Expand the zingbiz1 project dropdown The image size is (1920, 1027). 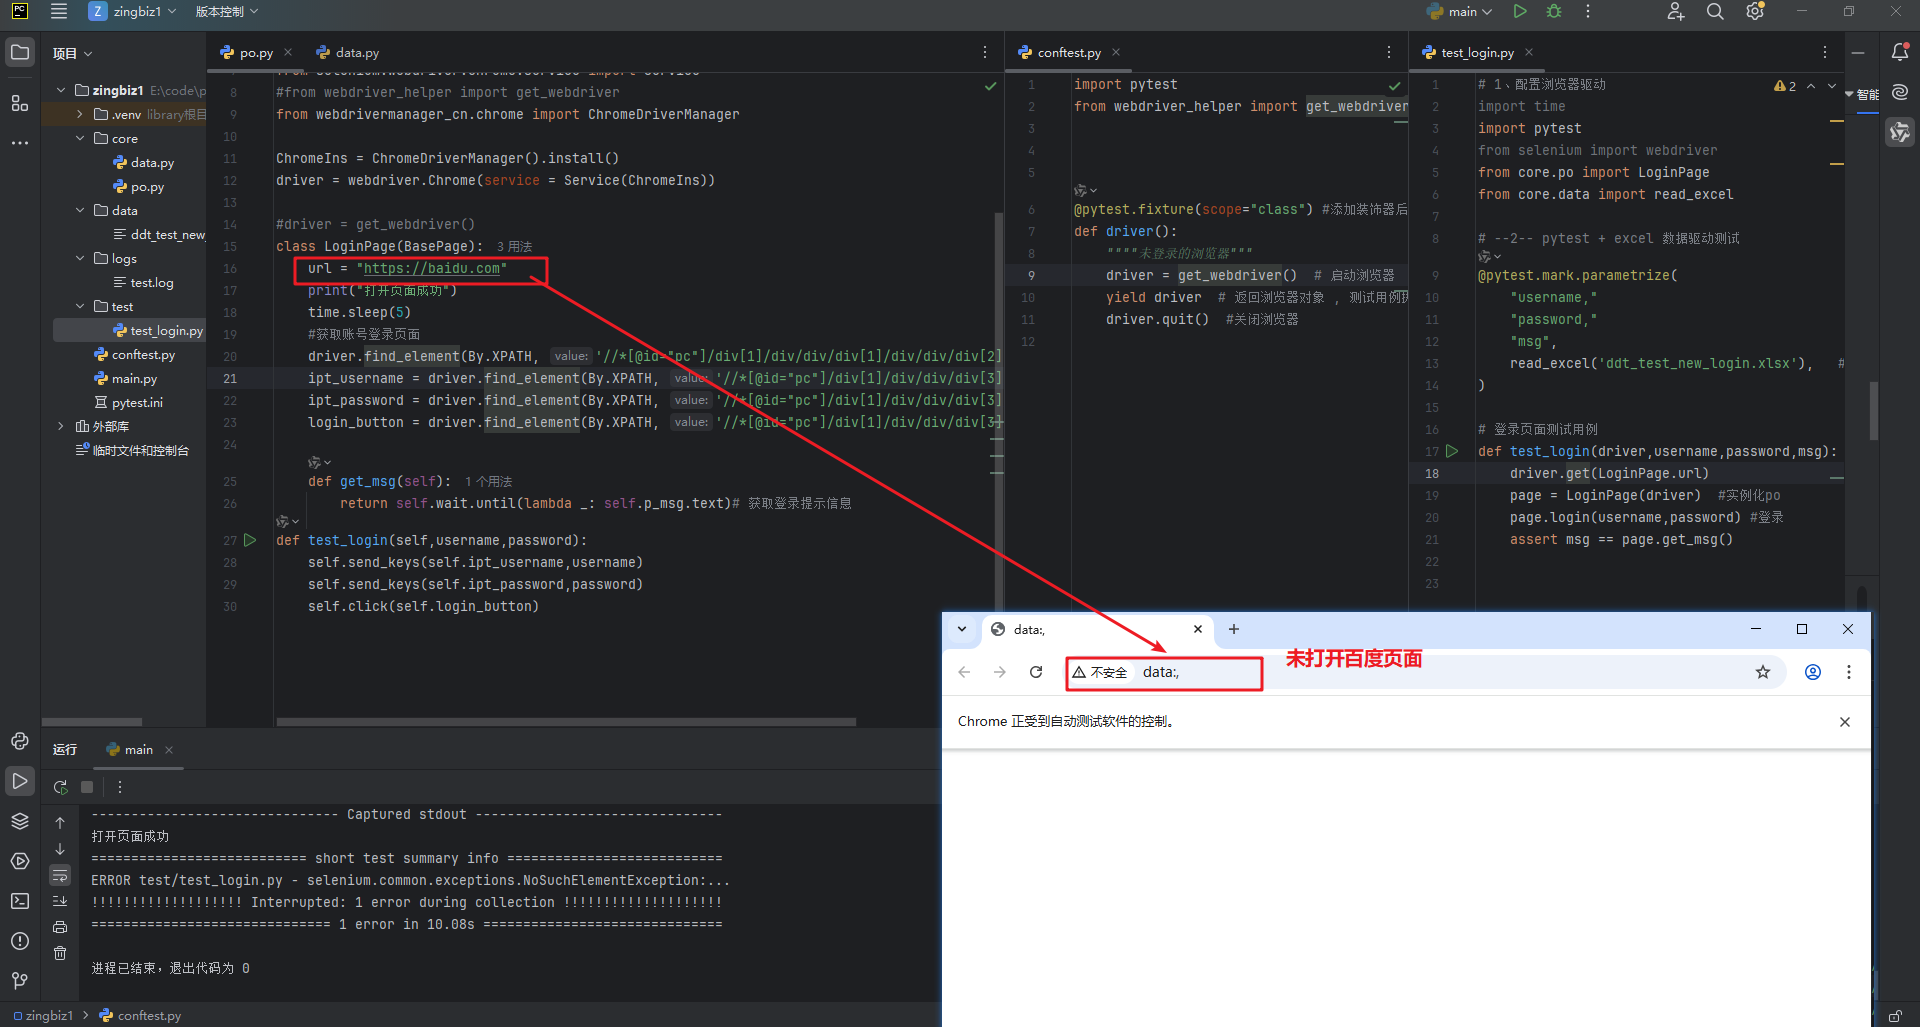coord(133,12)
